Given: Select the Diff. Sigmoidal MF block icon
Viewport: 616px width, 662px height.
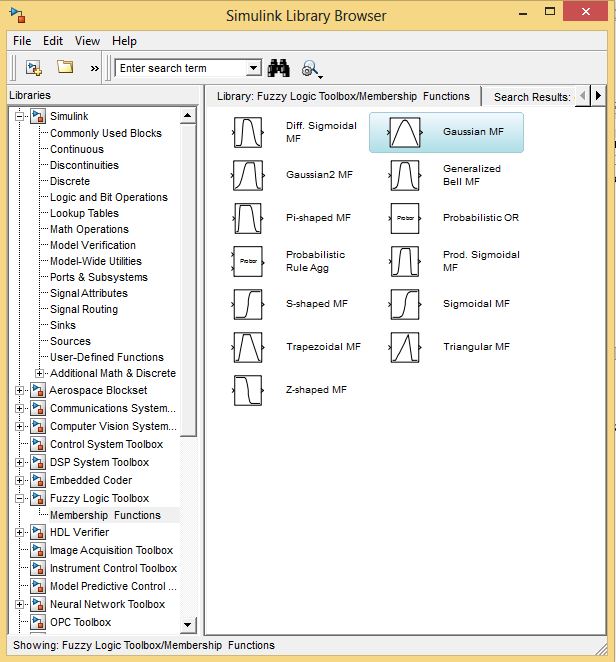Looking at the screenshot, I should (248, 132).
